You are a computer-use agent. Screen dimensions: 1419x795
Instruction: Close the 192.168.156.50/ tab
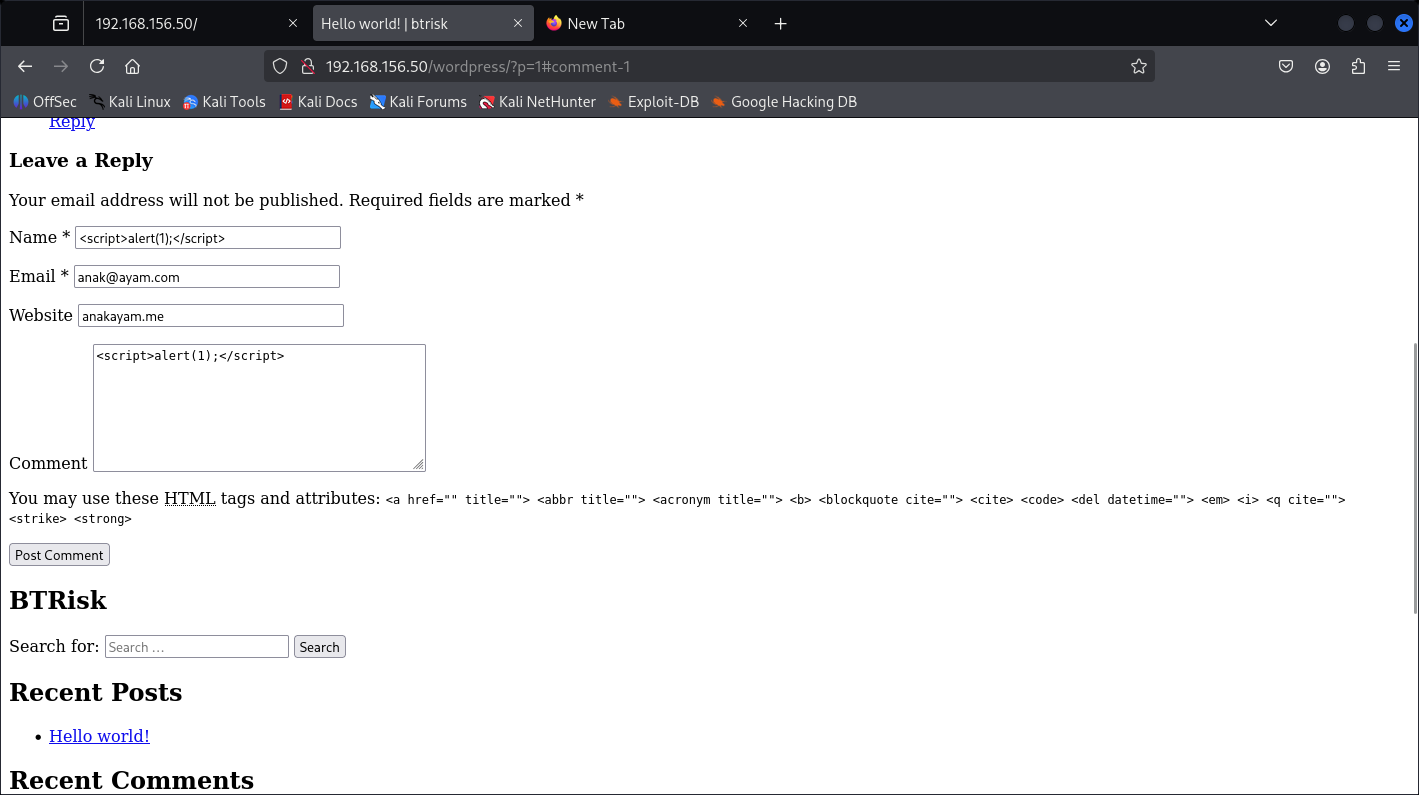tap(293, 23)
